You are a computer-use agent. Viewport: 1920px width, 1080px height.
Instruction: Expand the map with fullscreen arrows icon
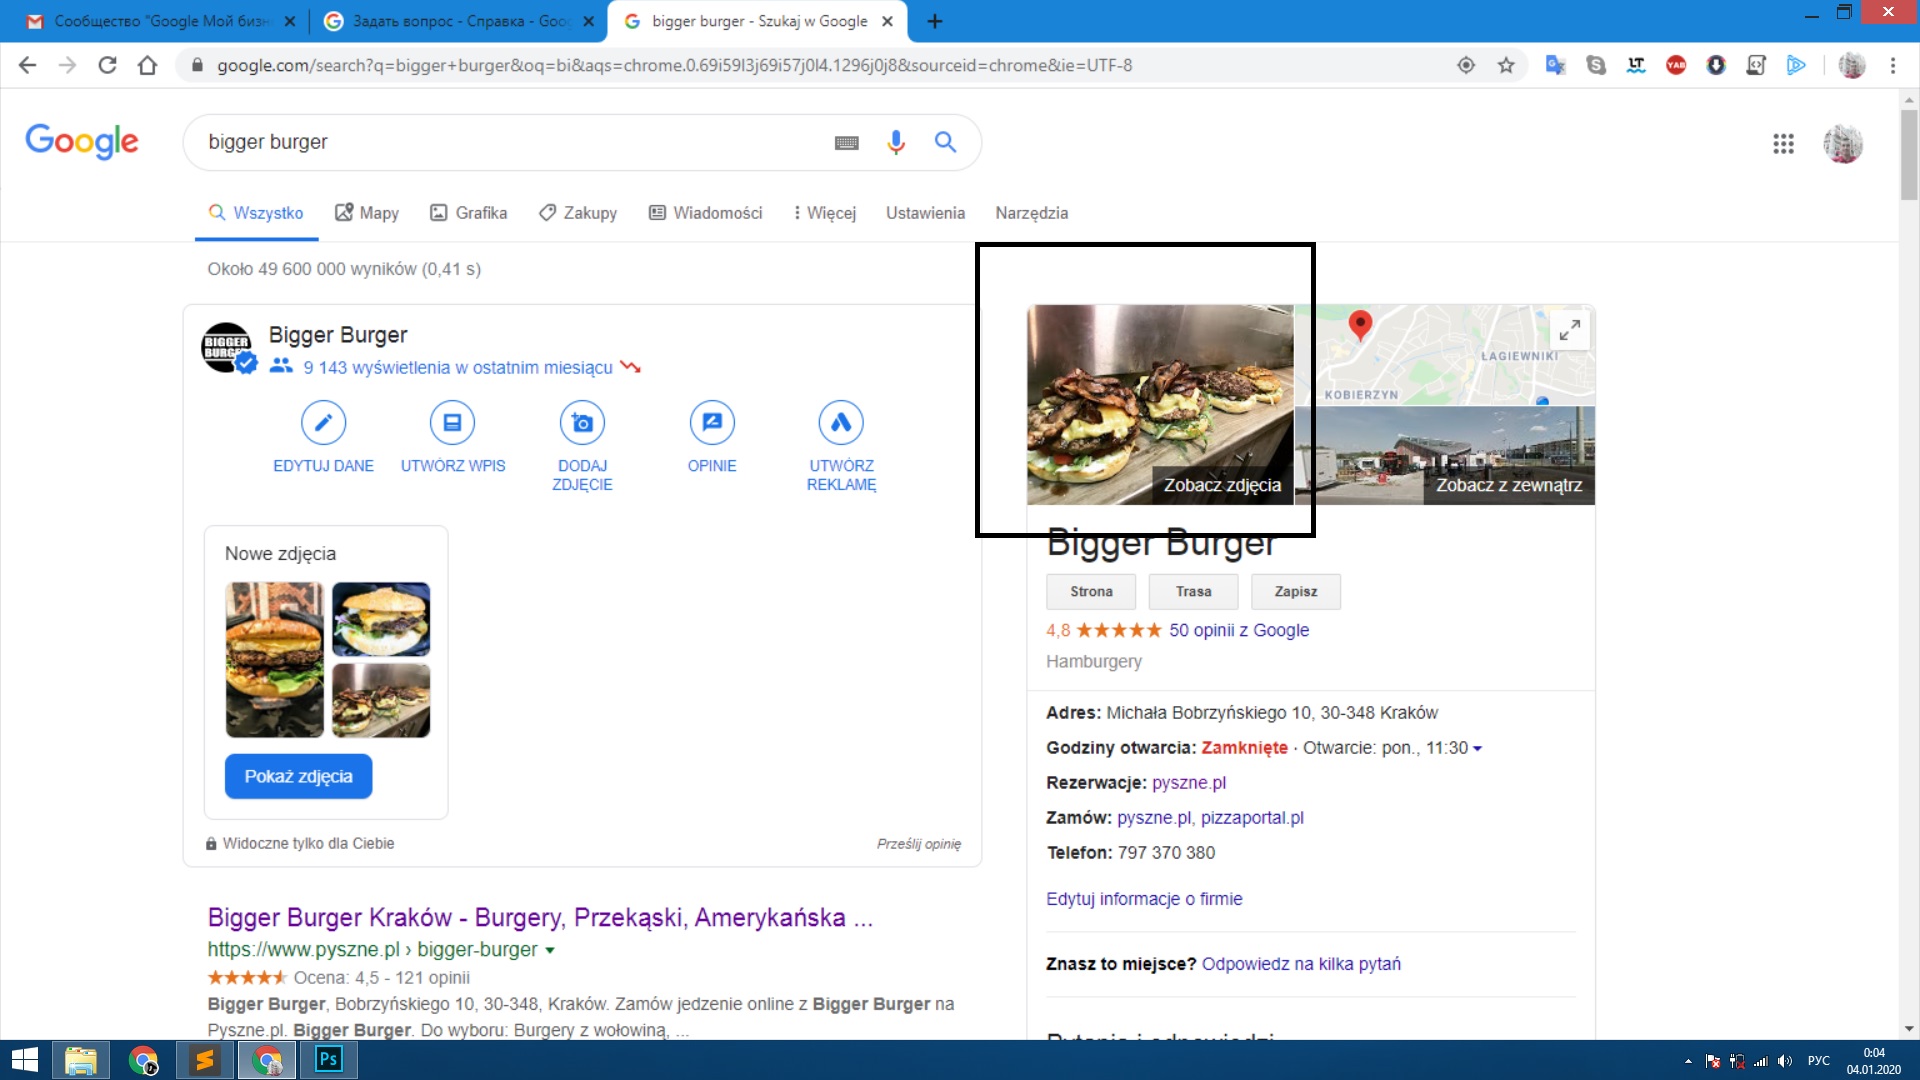[1570, 329]
